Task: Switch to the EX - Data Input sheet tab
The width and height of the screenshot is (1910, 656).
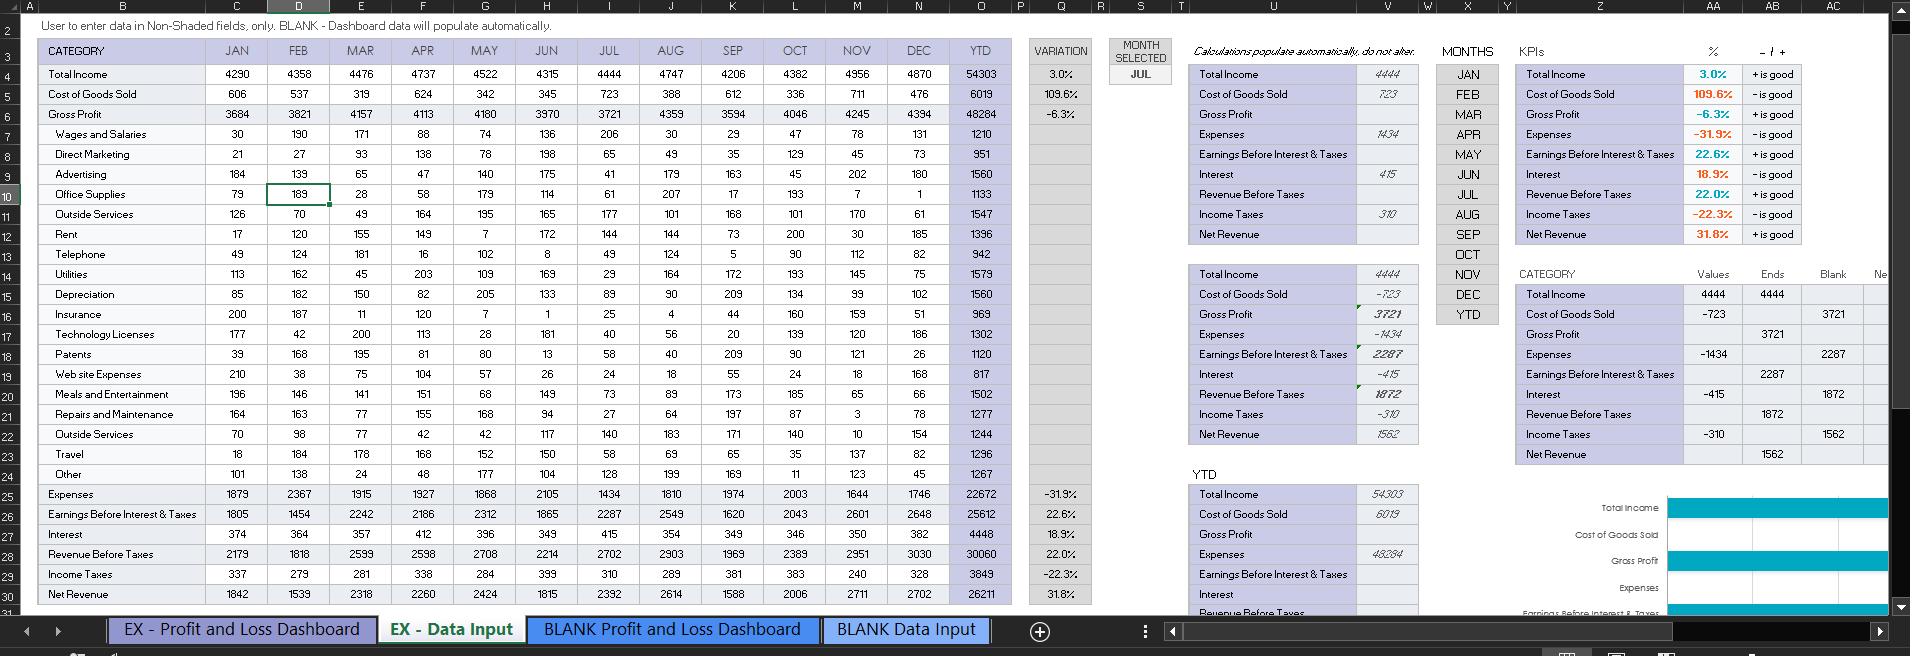Action: click(451, 630)
